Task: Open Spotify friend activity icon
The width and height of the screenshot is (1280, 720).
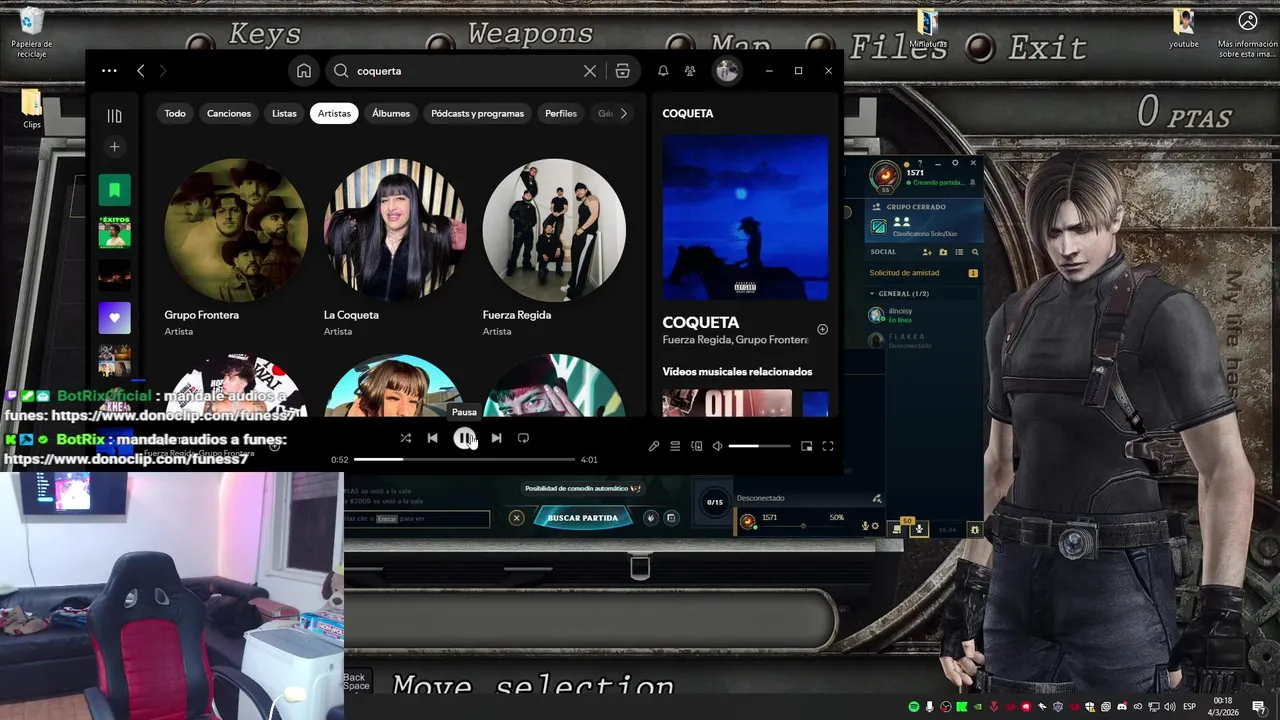Action: click(690, 71)
